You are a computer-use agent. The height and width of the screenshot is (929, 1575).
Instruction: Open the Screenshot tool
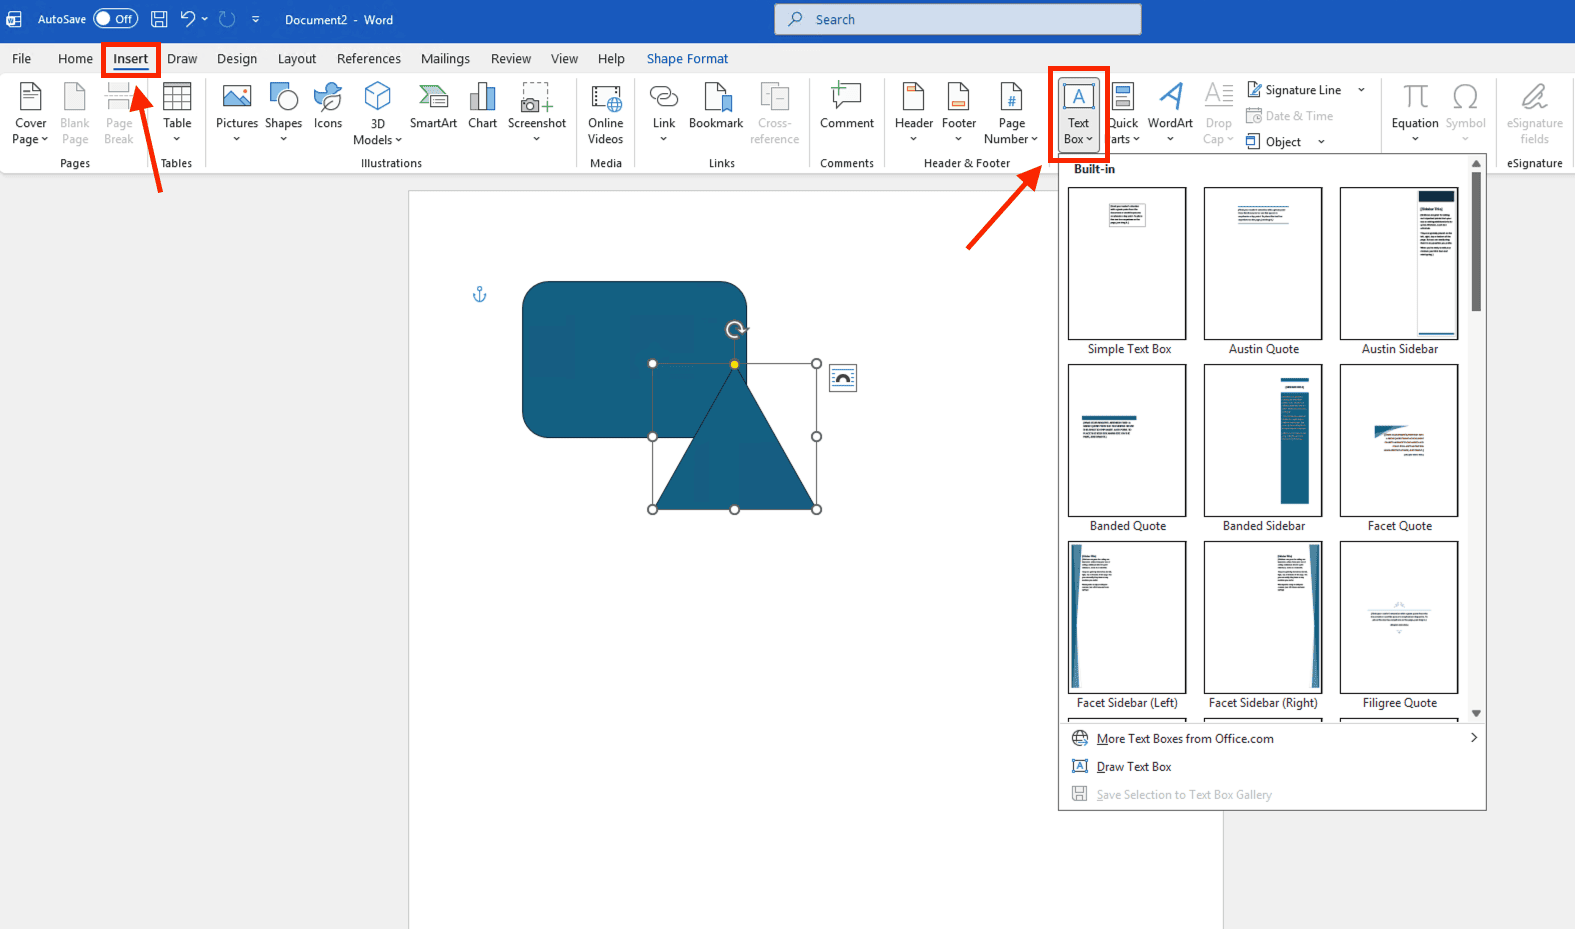point(537,114)
